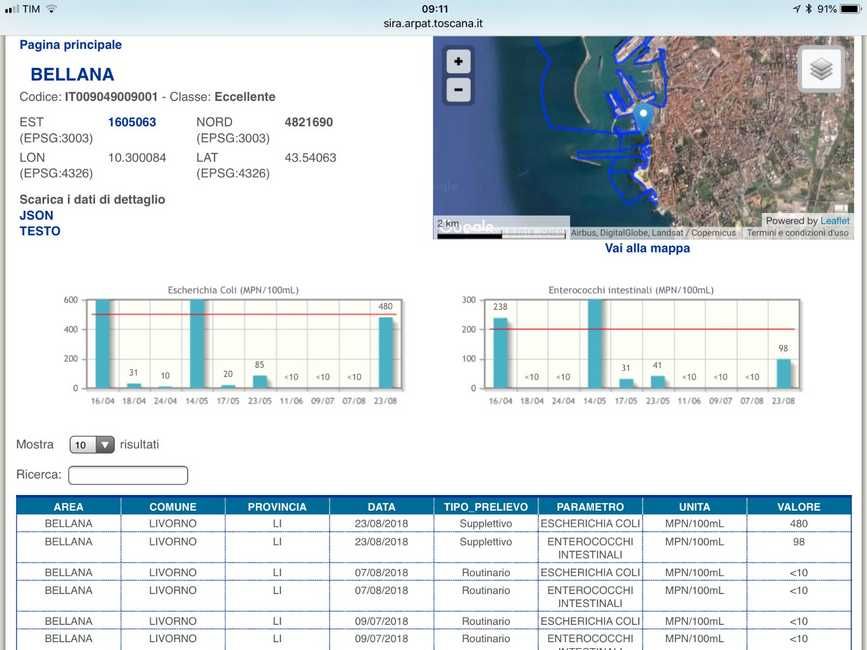Tap the battery icon in status bar
The image size is (867, 650).
(x=849, y=9)
